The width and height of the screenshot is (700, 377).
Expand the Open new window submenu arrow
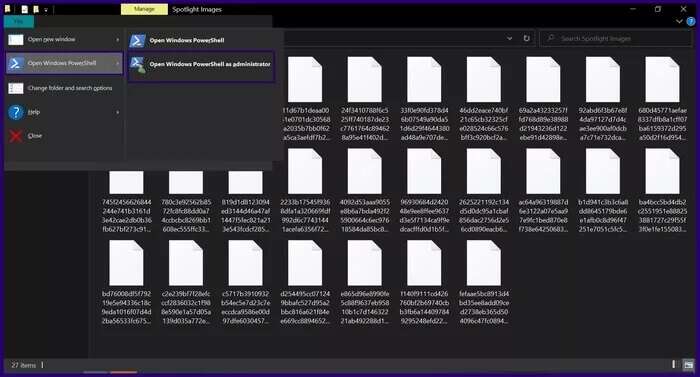[117, 40]
